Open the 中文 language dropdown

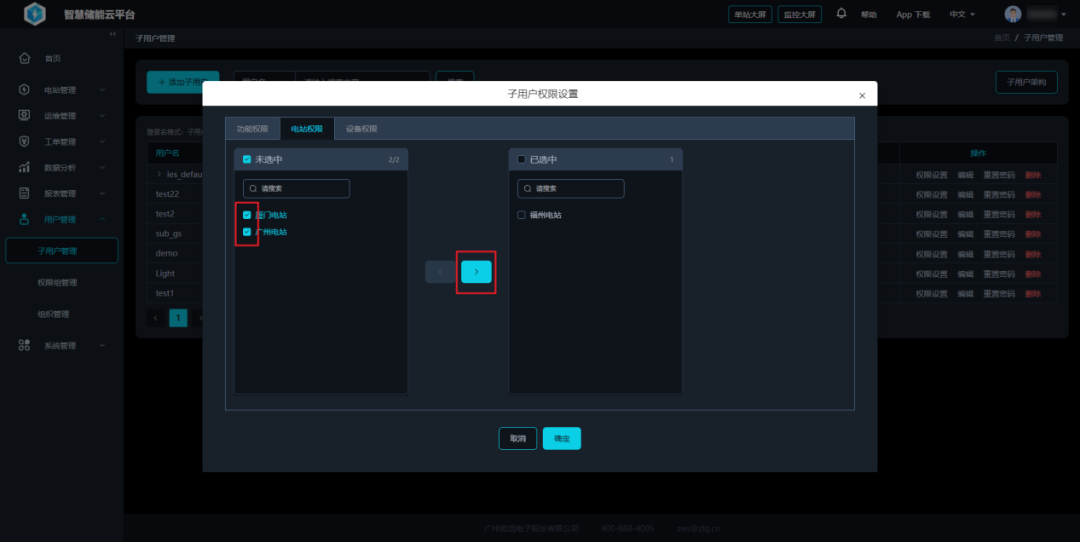coord(962,14)
